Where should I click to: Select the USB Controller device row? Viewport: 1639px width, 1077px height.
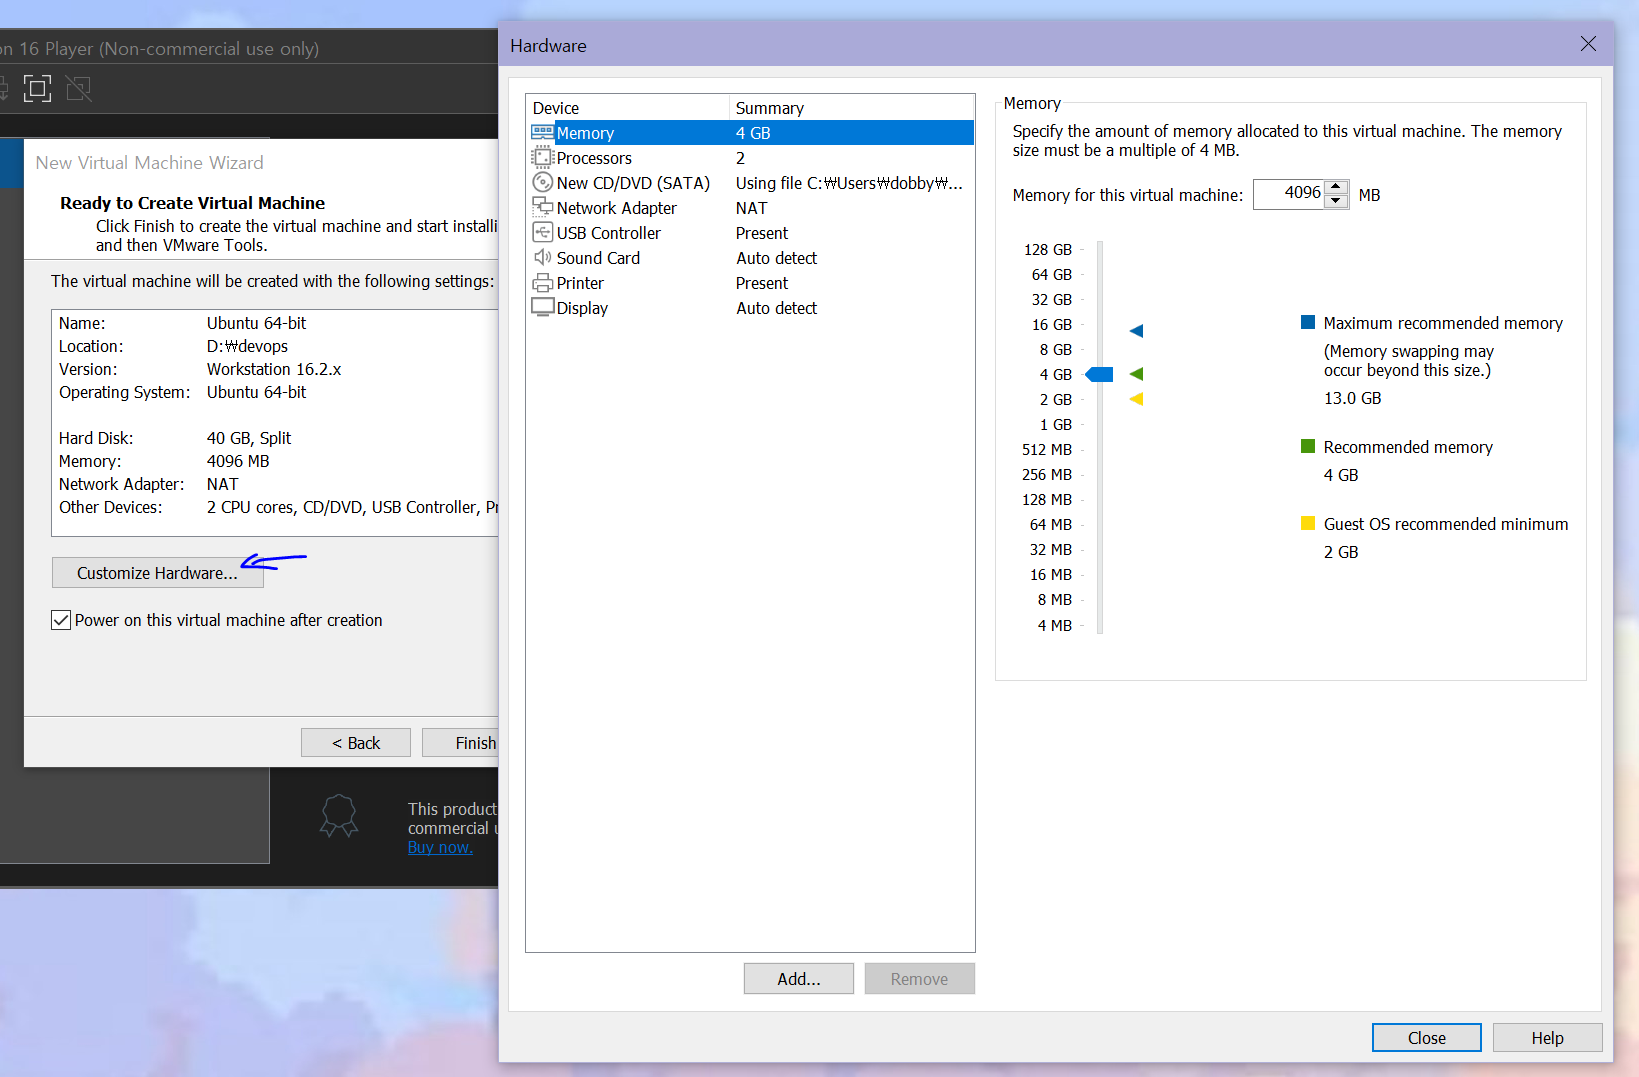[x=751, y=233]
